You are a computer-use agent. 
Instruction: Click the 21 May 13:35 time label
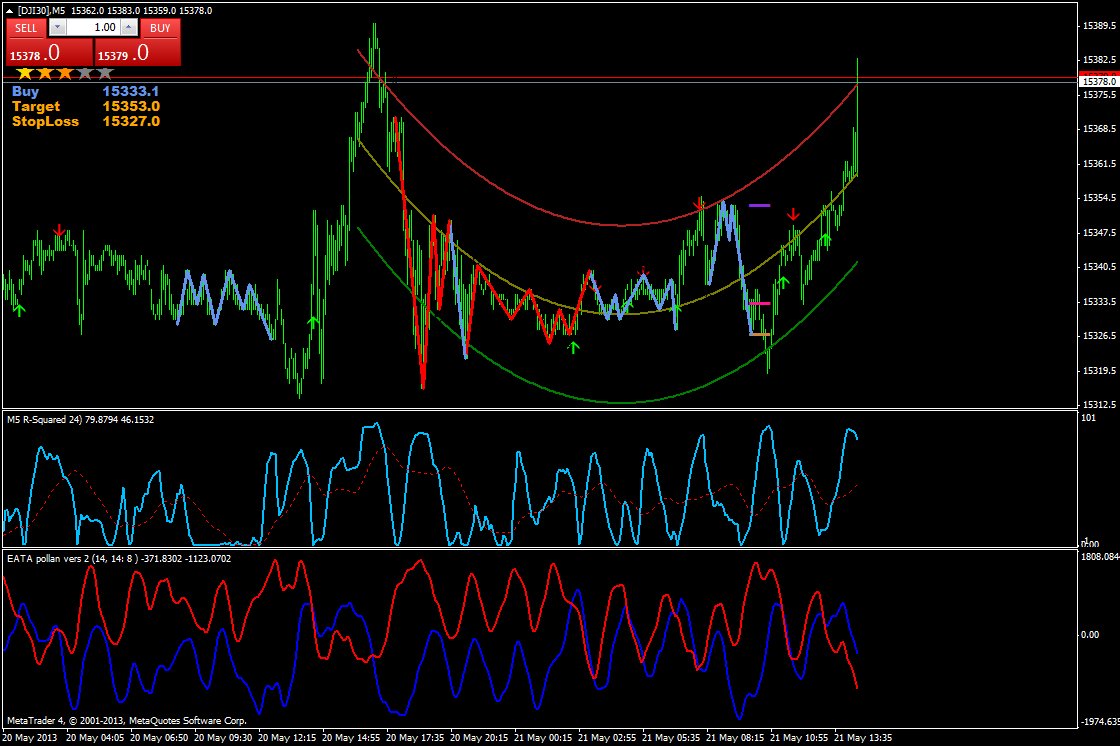[x=863, y=737]
